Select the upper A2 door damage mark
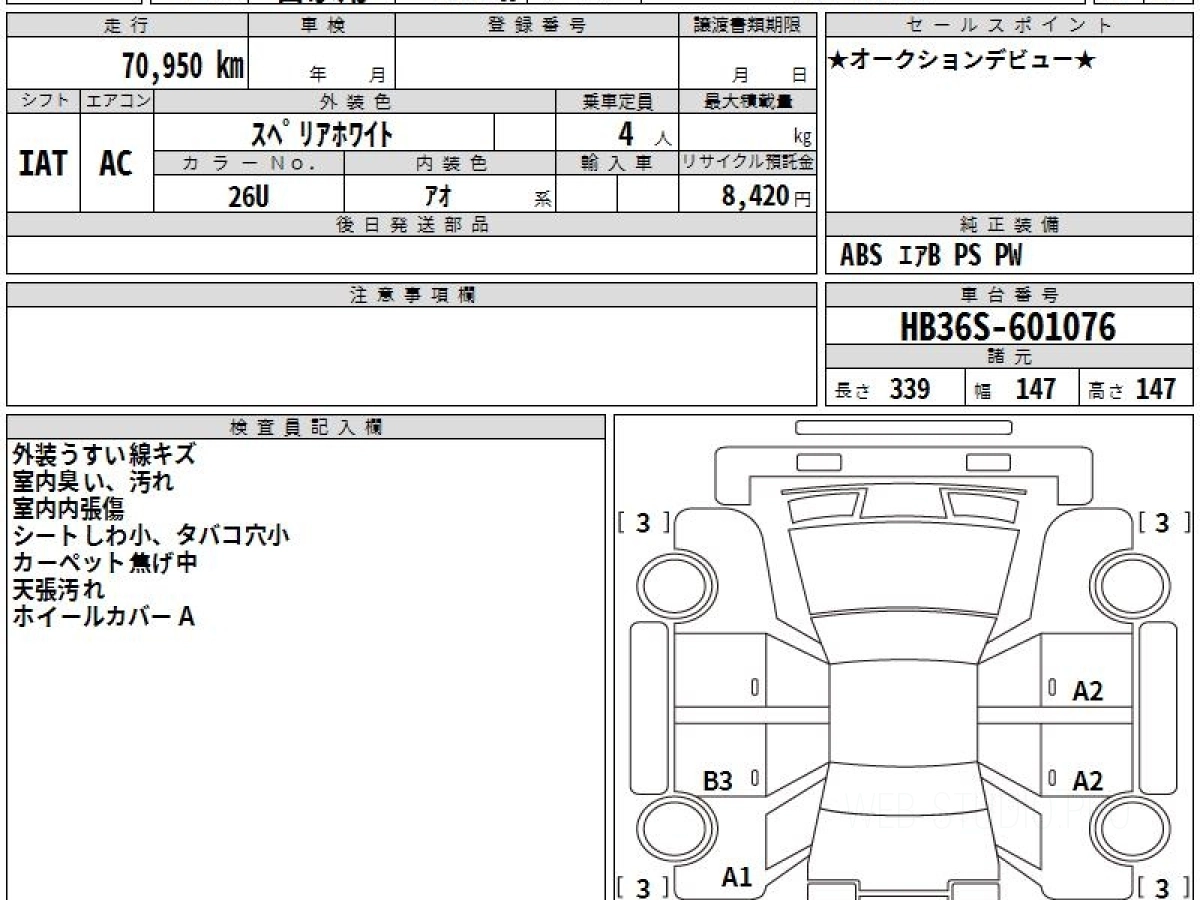Viewport: 1200px width, 900px height. tap(1087, 691)
